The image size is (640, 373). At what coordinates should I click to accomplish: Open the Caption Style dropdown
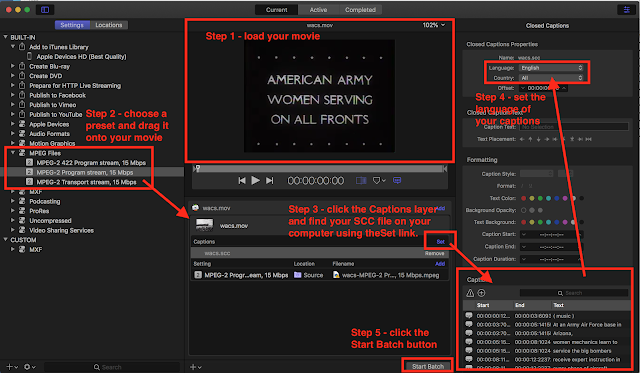tap(537, 174)
